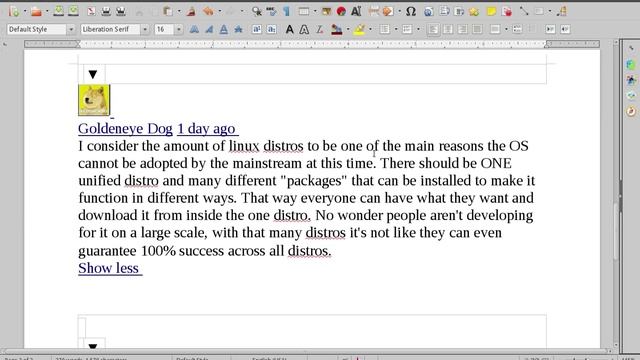Insert a comment with the yellow note icon

(491, 11)
